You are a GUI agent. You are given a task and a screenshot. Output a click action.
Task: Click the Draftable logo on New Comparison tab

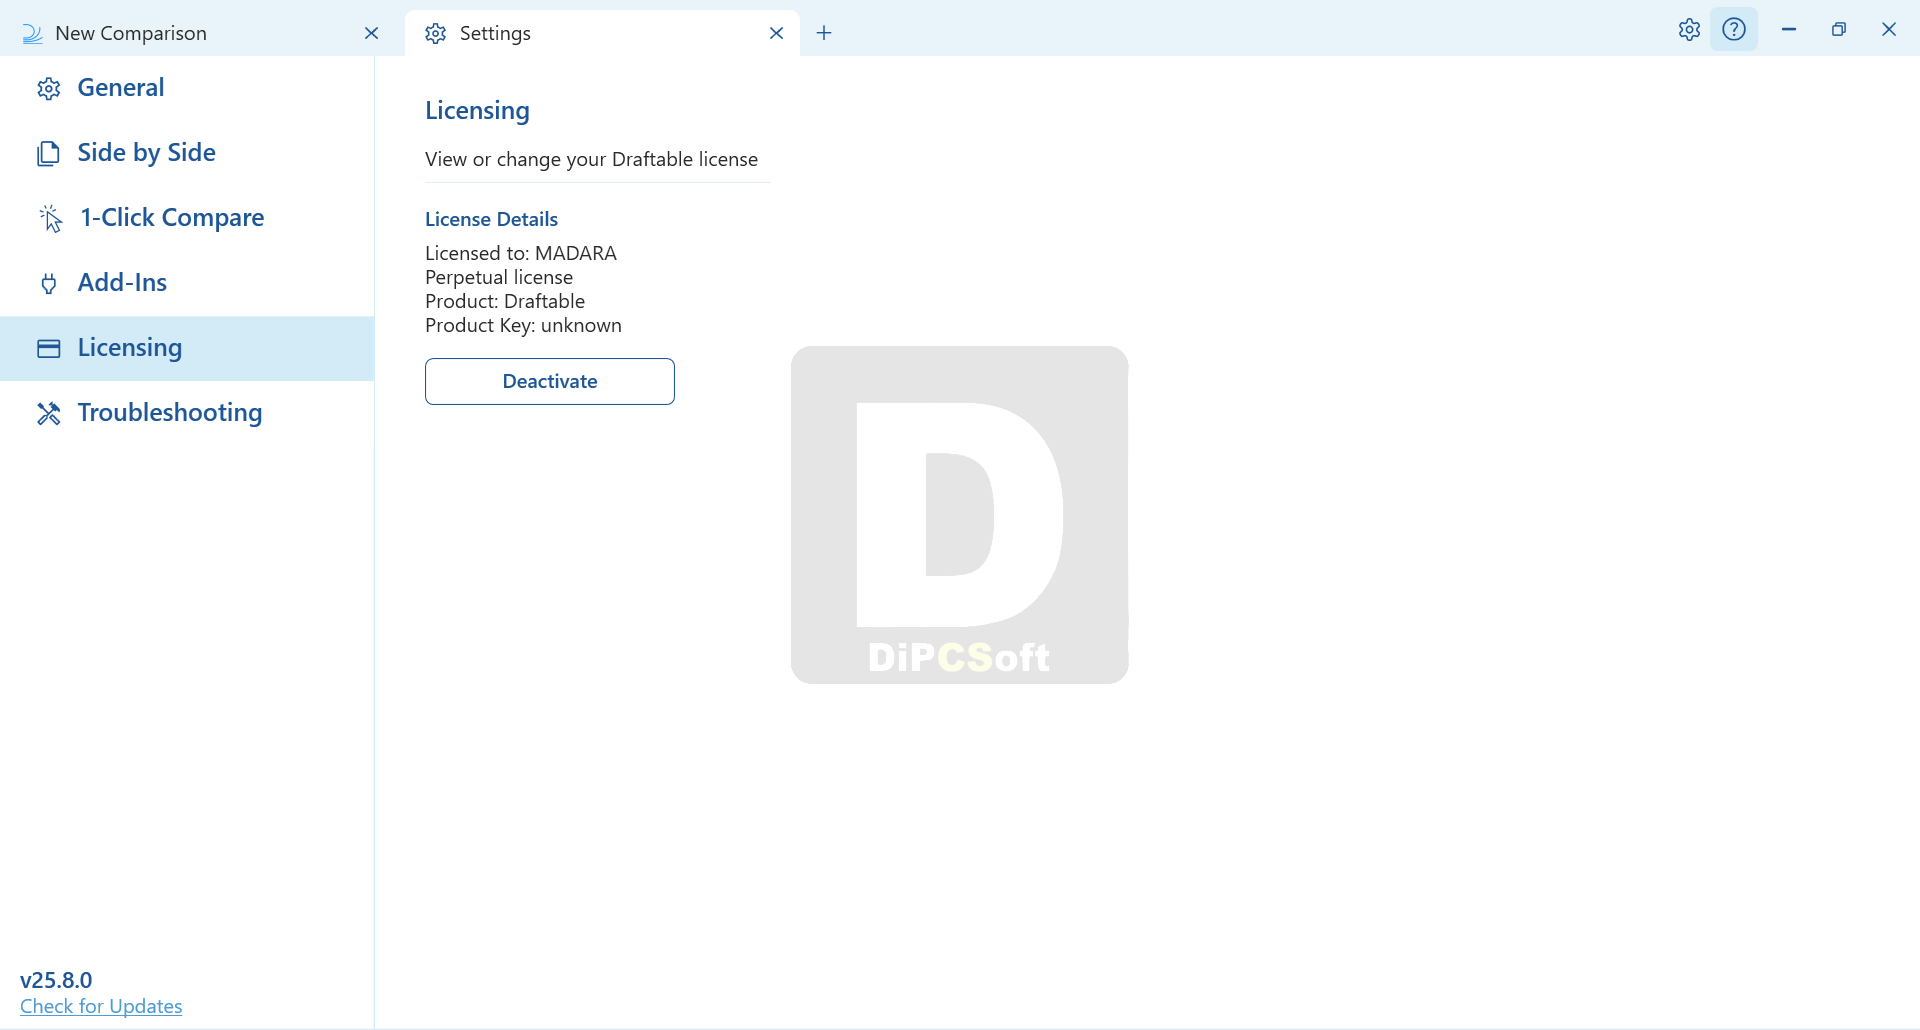[32, 33]
